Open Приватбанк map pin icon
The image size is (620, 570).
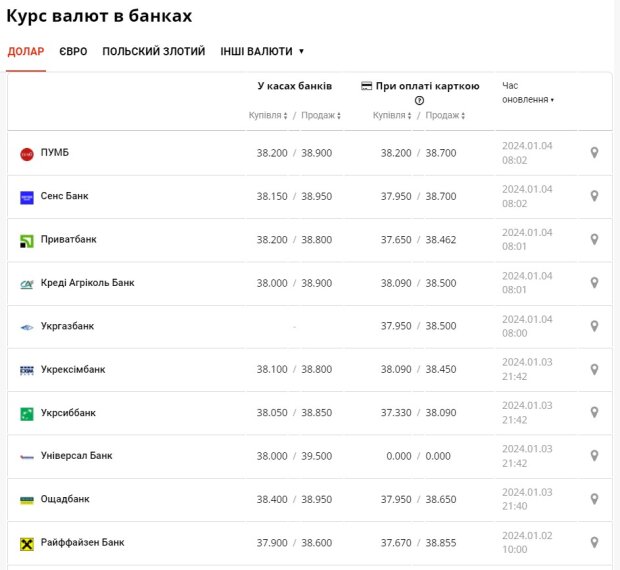click(594, 239)
